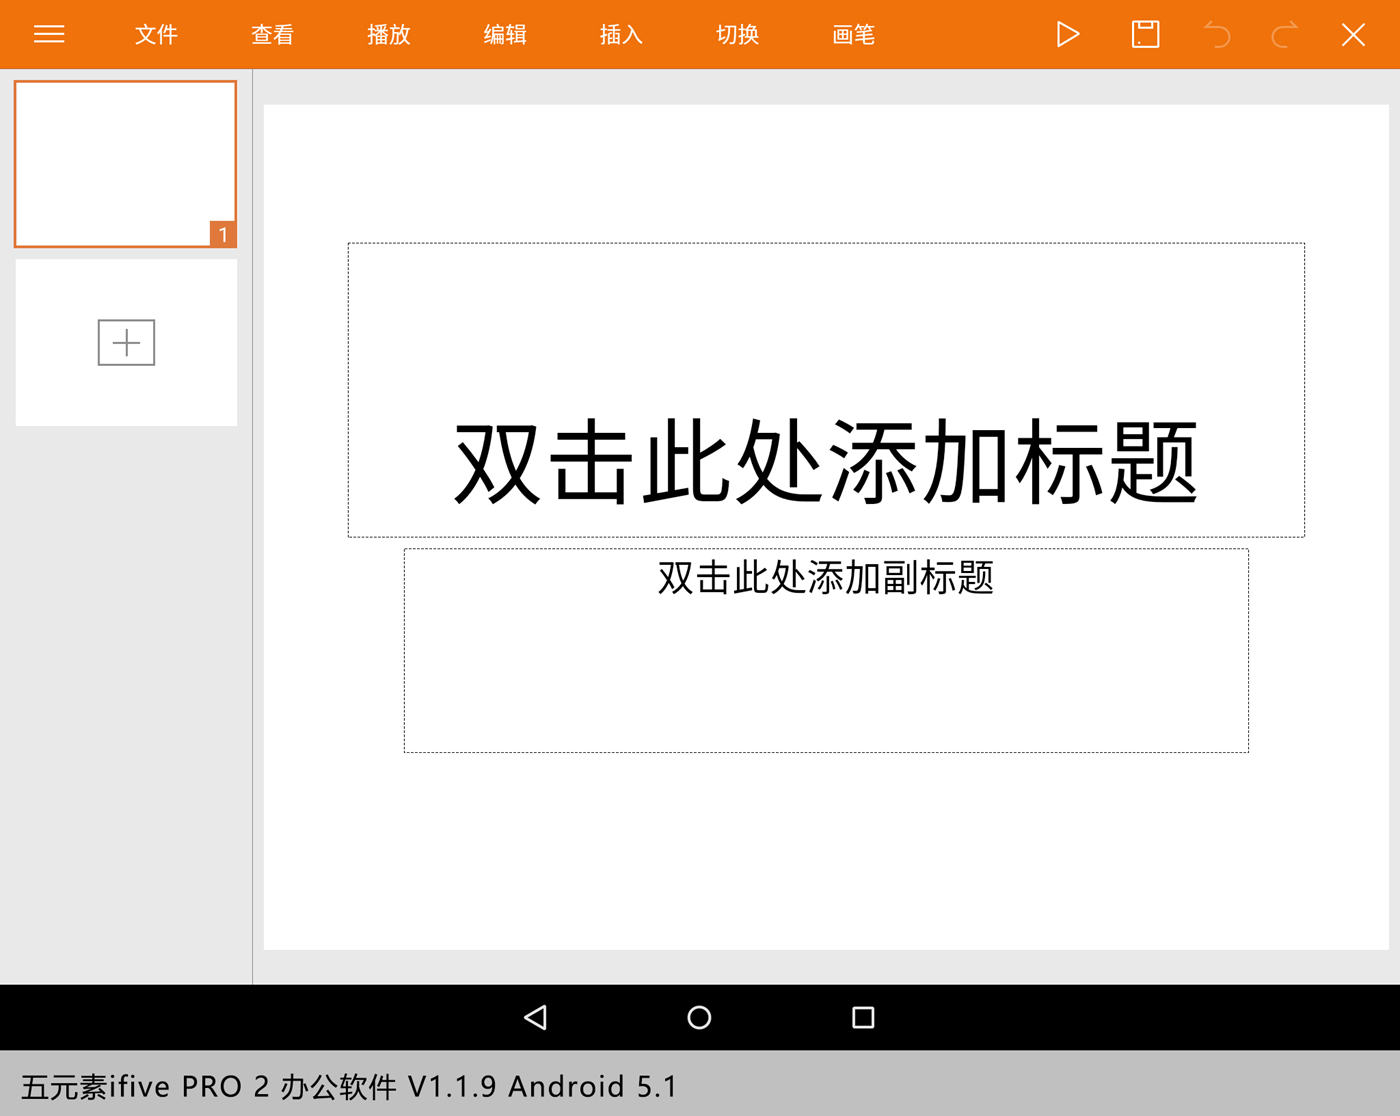Open the hamburger menu
1400x1116 pixels.
point(49,35)
